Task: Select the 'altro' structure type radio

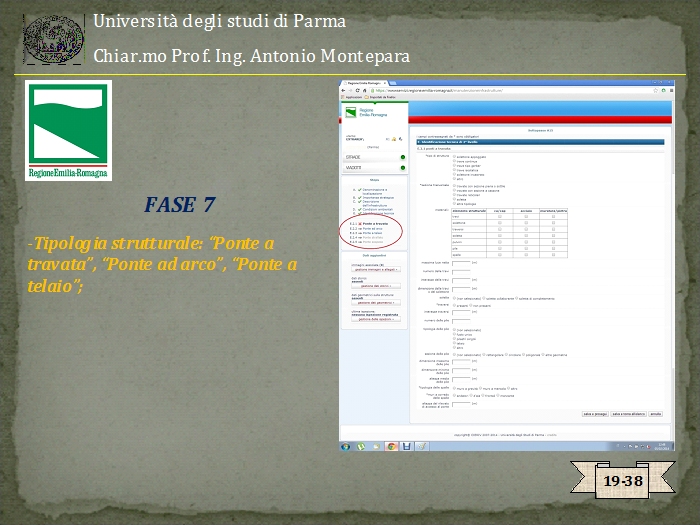Action: click(x=455, y=180)
